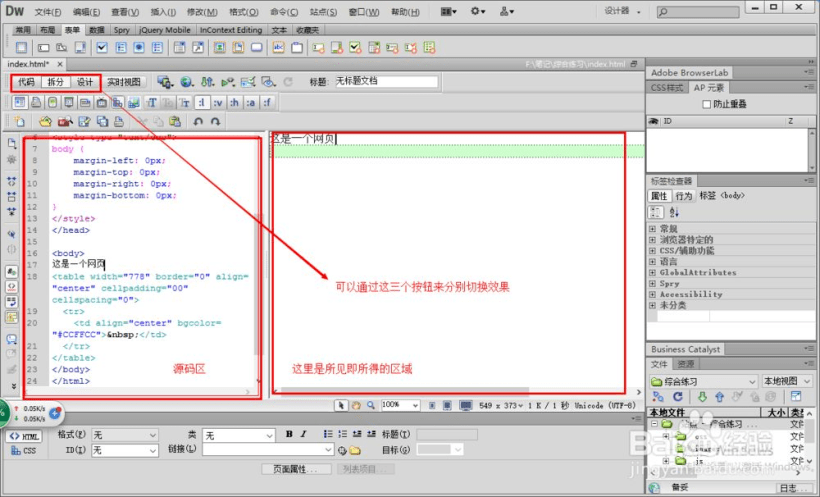Close the index.html document tab
The width and height of the screenshot is (820, 497).
(60, 64)
